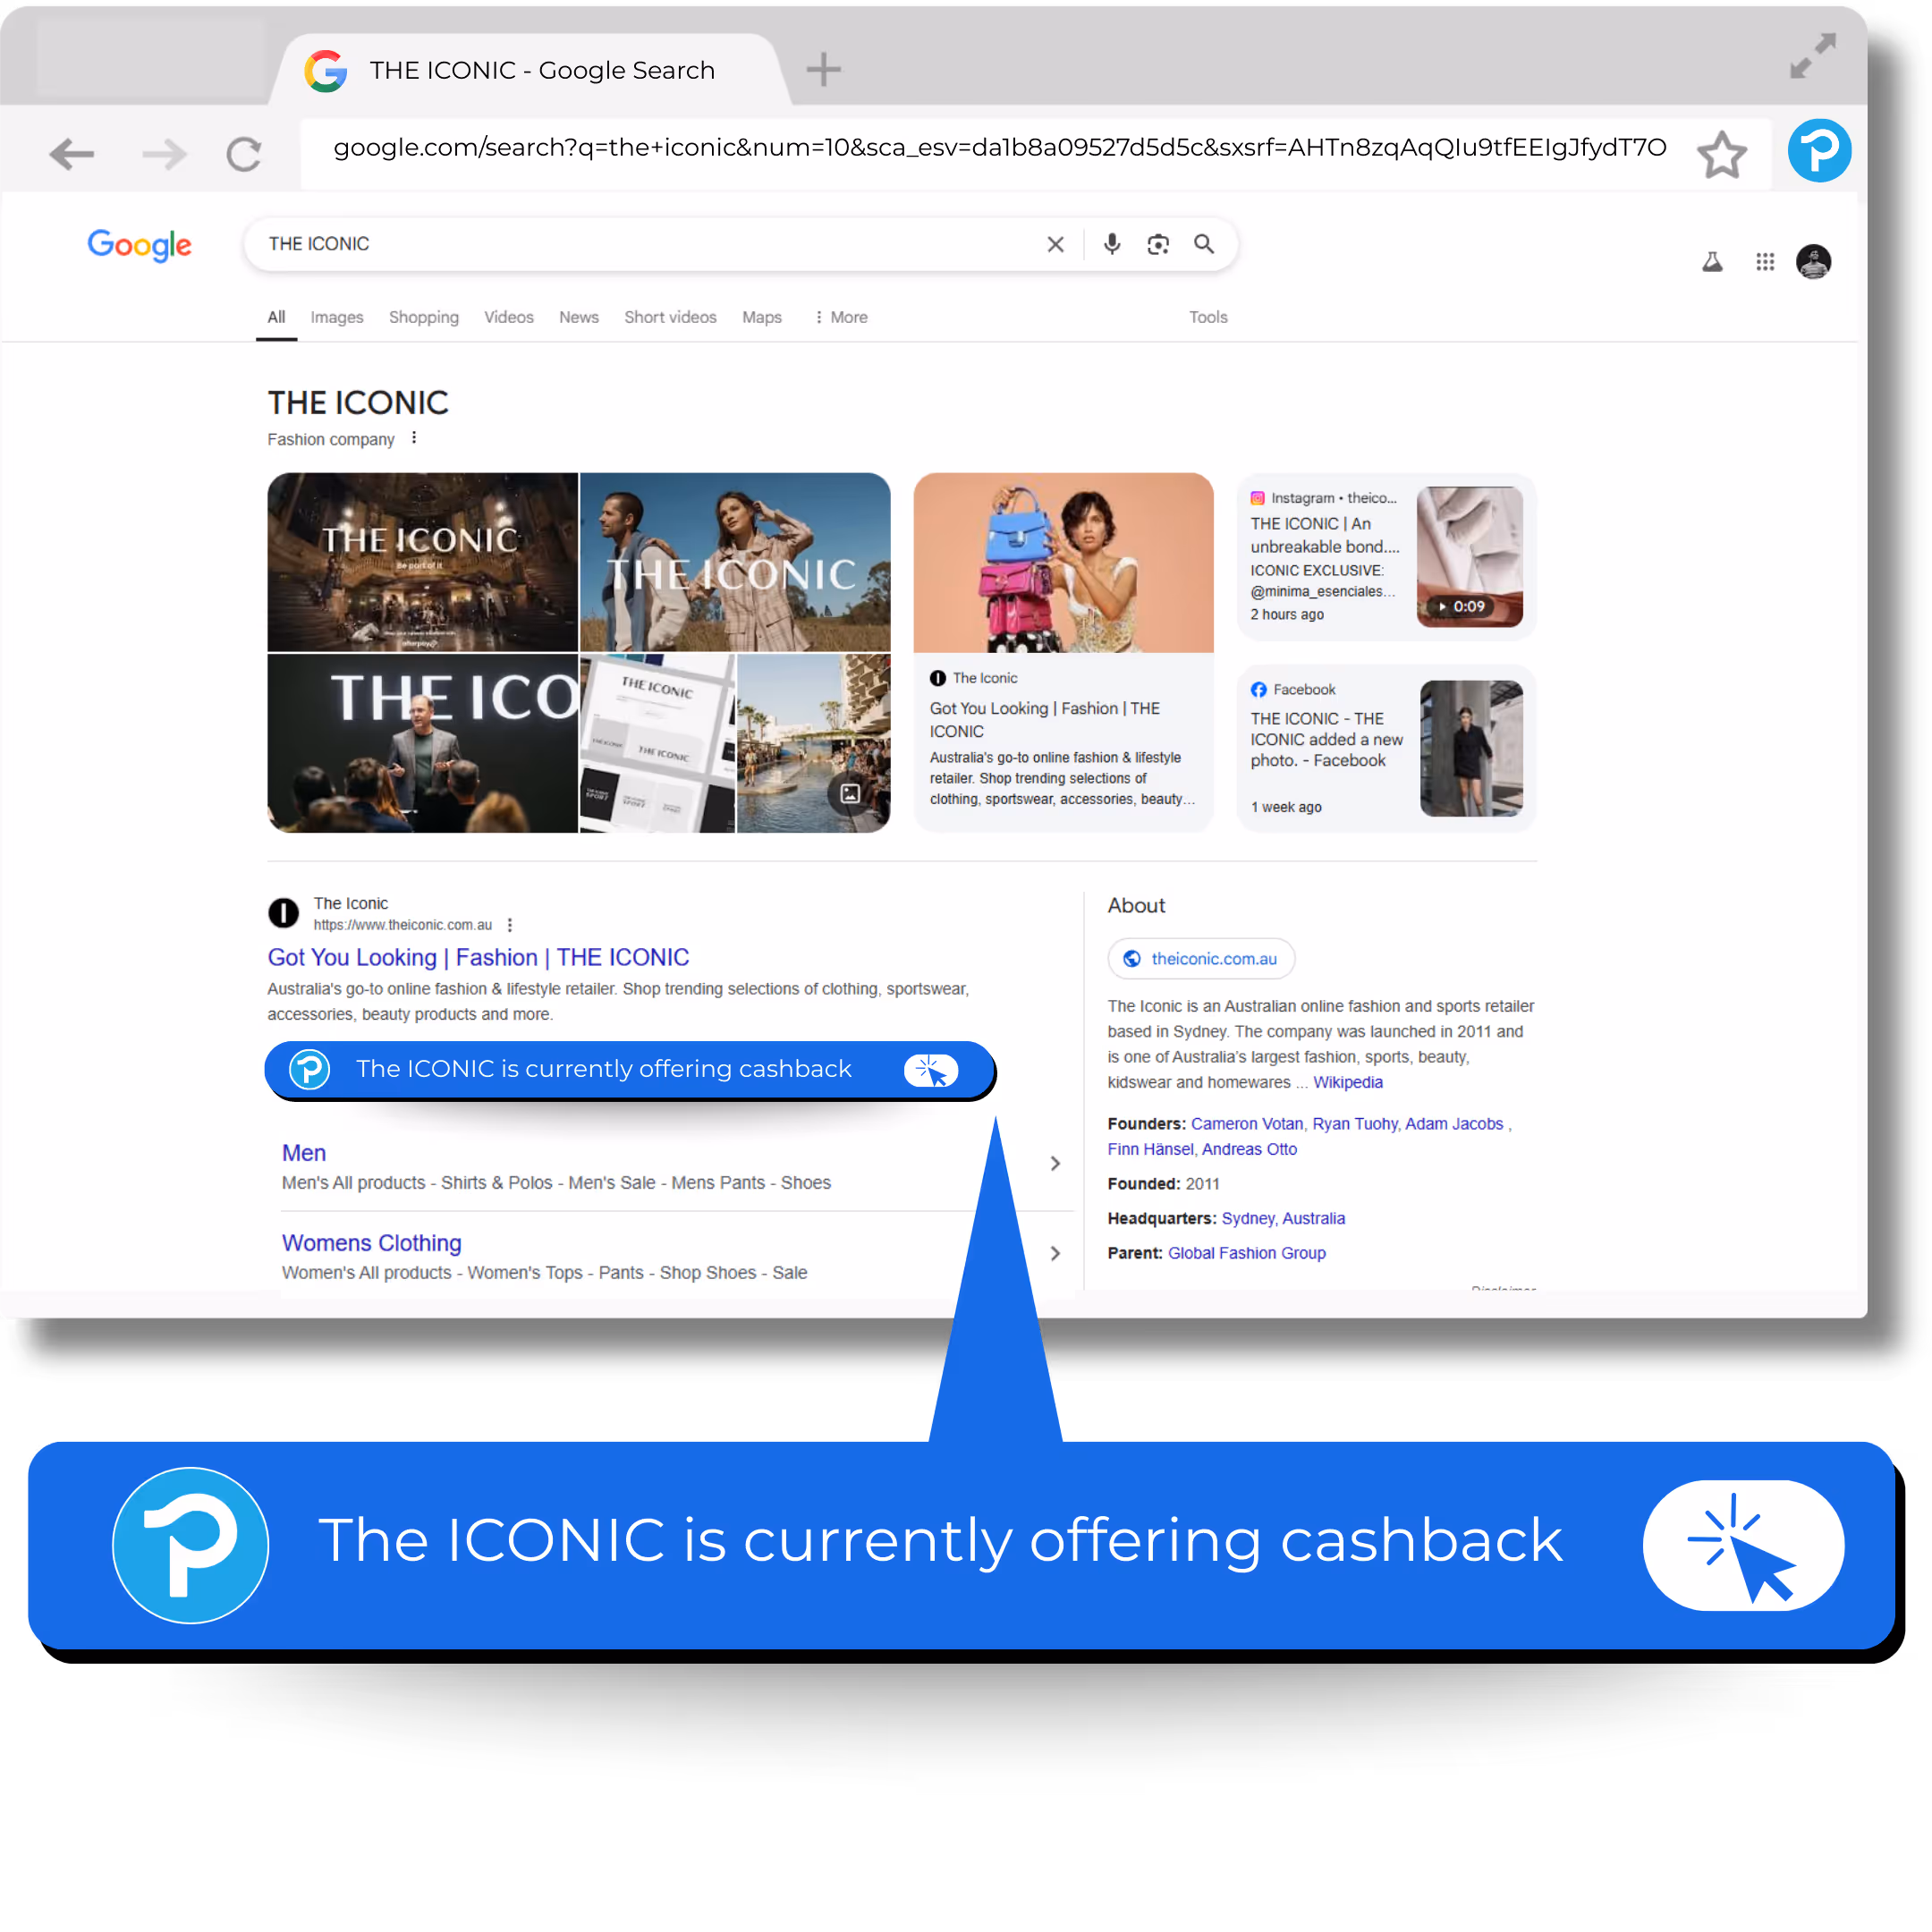Open three-dot menu beside Fashion company
The image size is (1932, 1932).
coord(414,438)
